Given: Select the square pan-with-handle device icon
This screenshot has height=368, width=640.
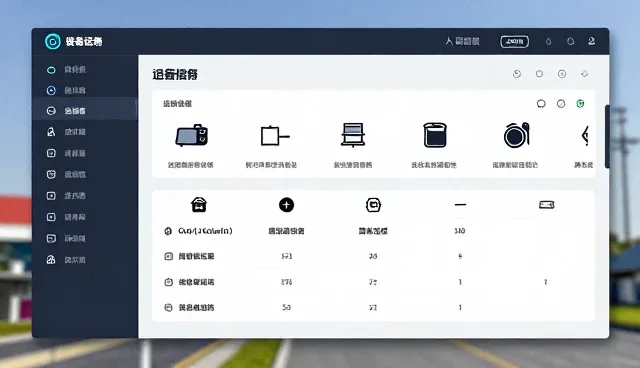Looking at the screenshot, I should click(275, 136).
